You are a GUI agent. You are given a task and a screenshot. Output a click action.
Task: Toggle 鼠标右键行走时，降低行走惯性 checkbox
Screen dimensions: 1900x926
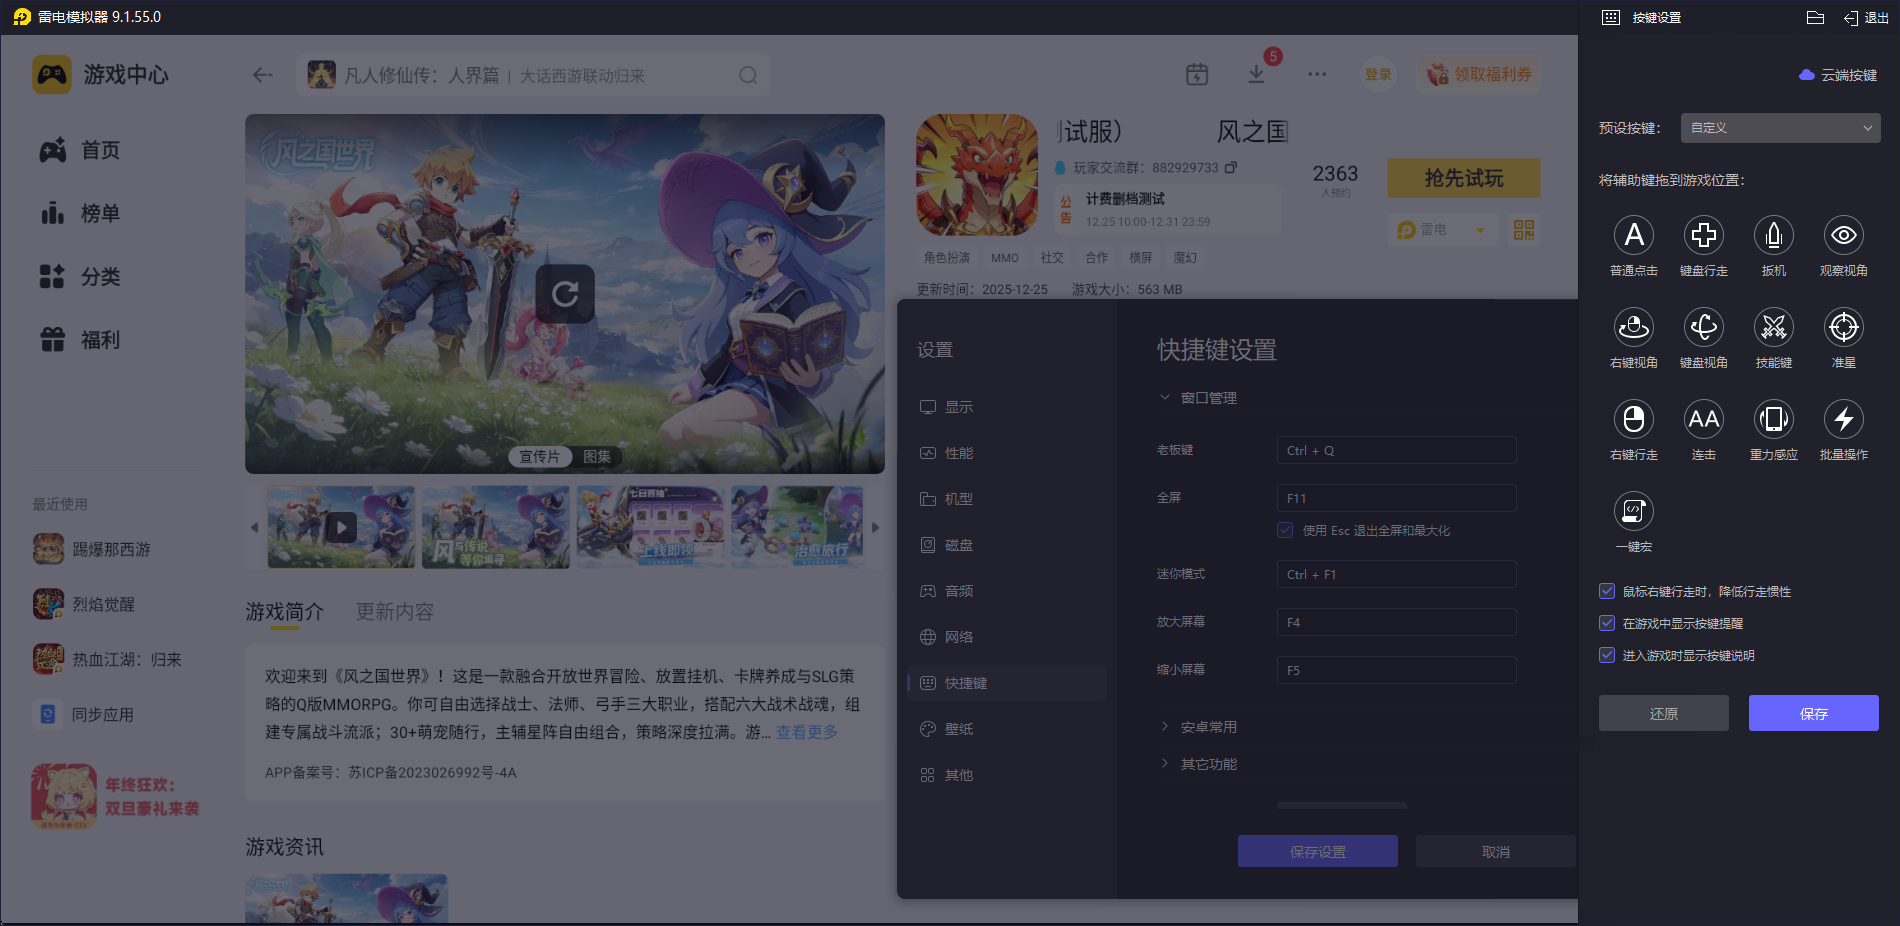click(x=1607, y=591)
